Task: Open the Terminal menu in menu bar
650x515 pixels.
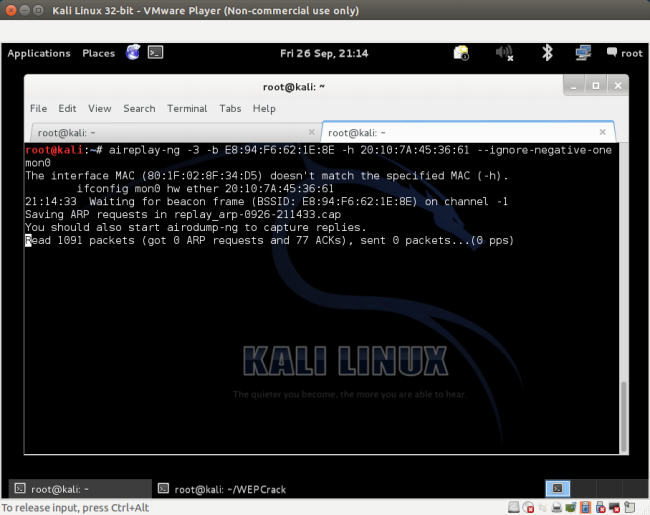Action: point(187,108)
